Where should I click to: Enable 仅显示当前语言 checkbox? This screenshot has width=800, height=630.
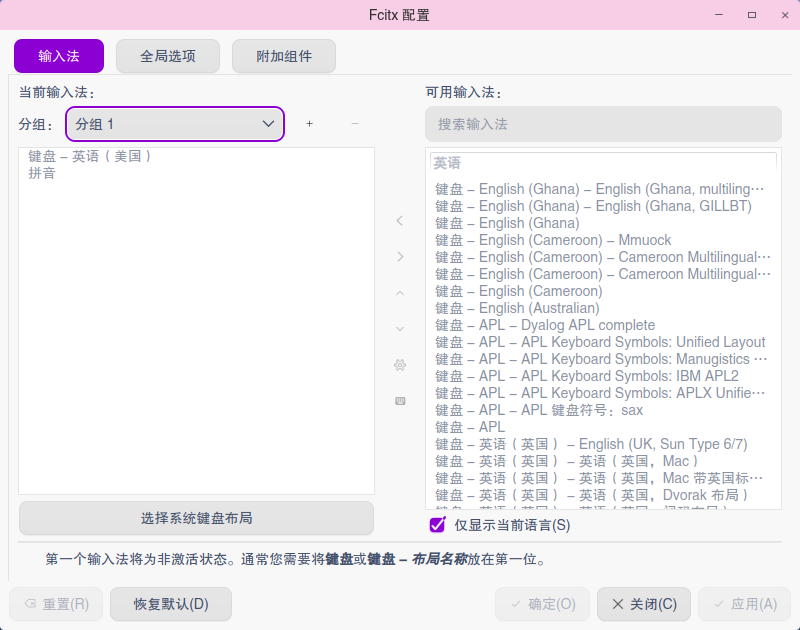coord(435,525)
